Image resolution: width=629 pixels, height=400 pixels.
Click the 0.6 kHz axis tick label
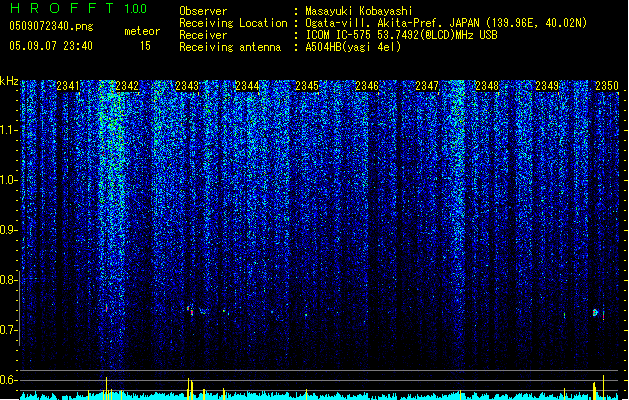(8, 380)
